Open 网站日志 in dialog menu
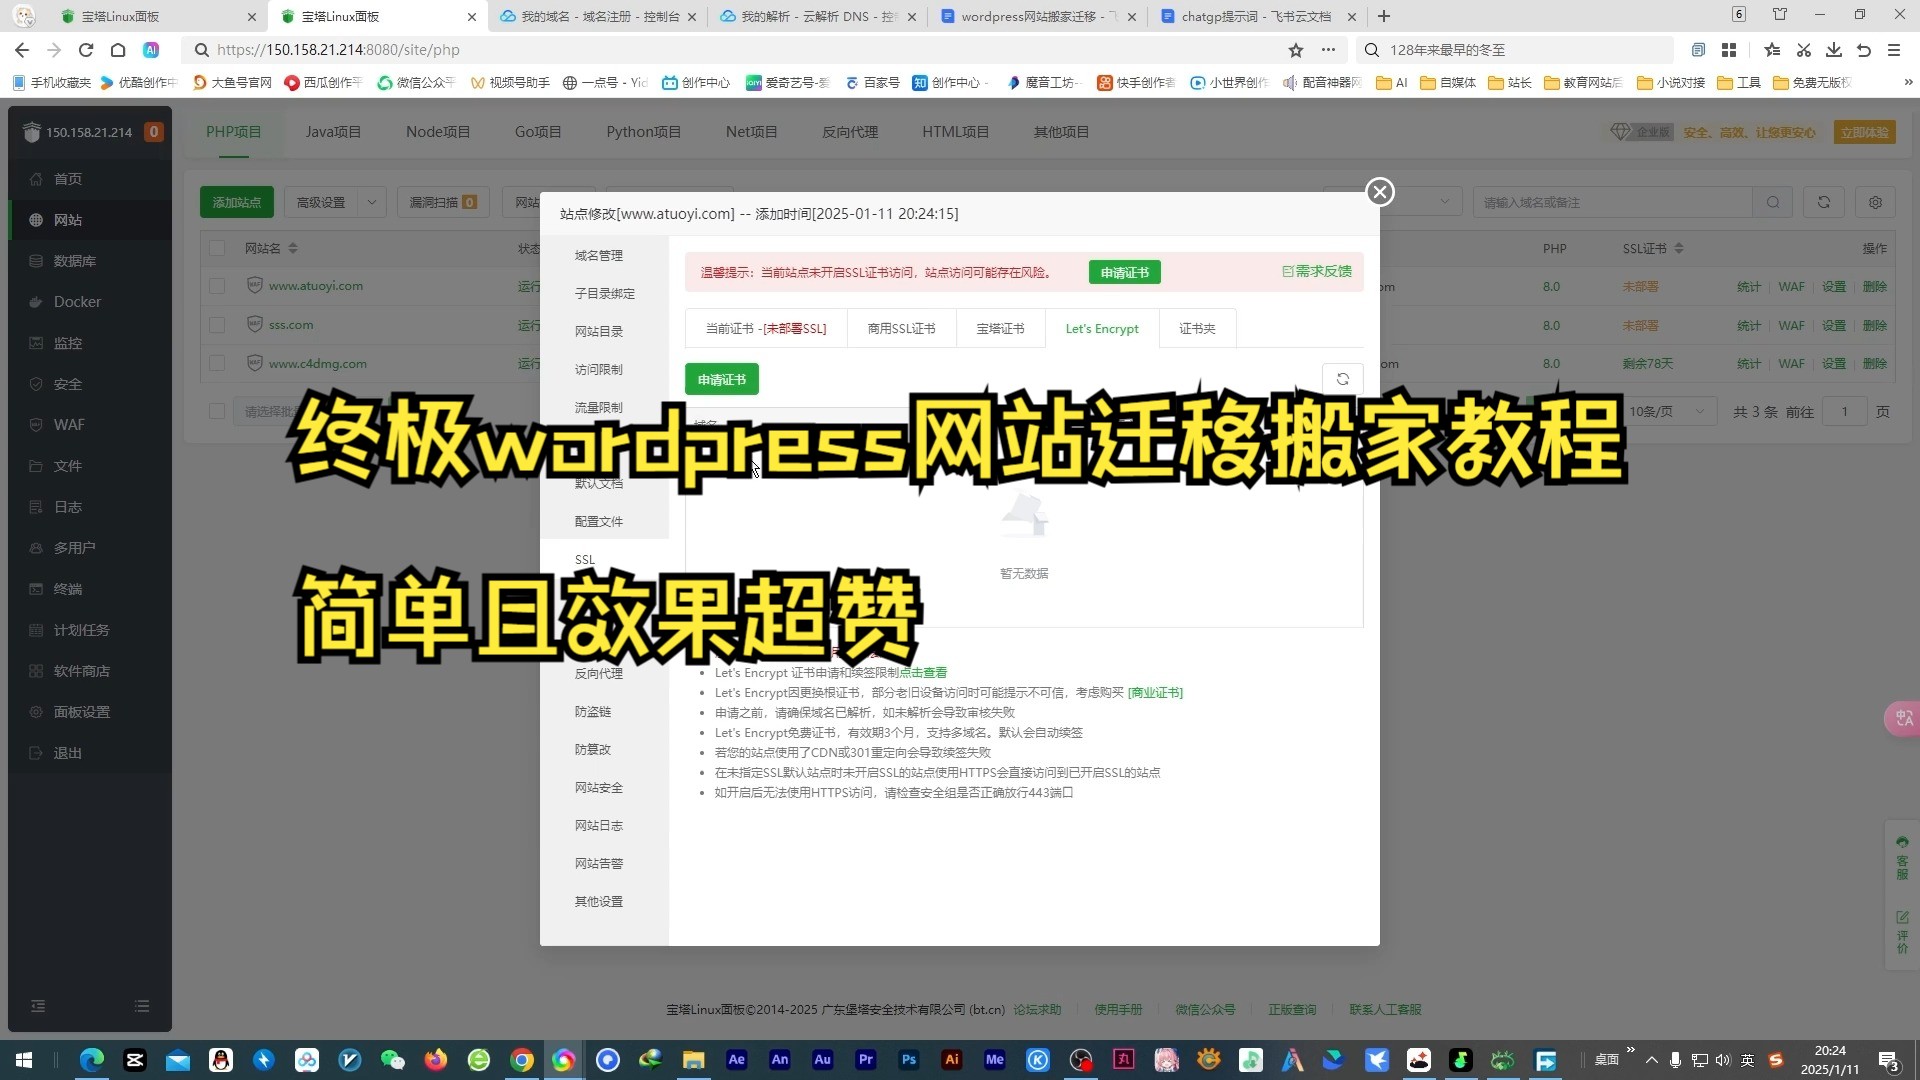The image size is (1920, 1080). click(x=599, y=826)
